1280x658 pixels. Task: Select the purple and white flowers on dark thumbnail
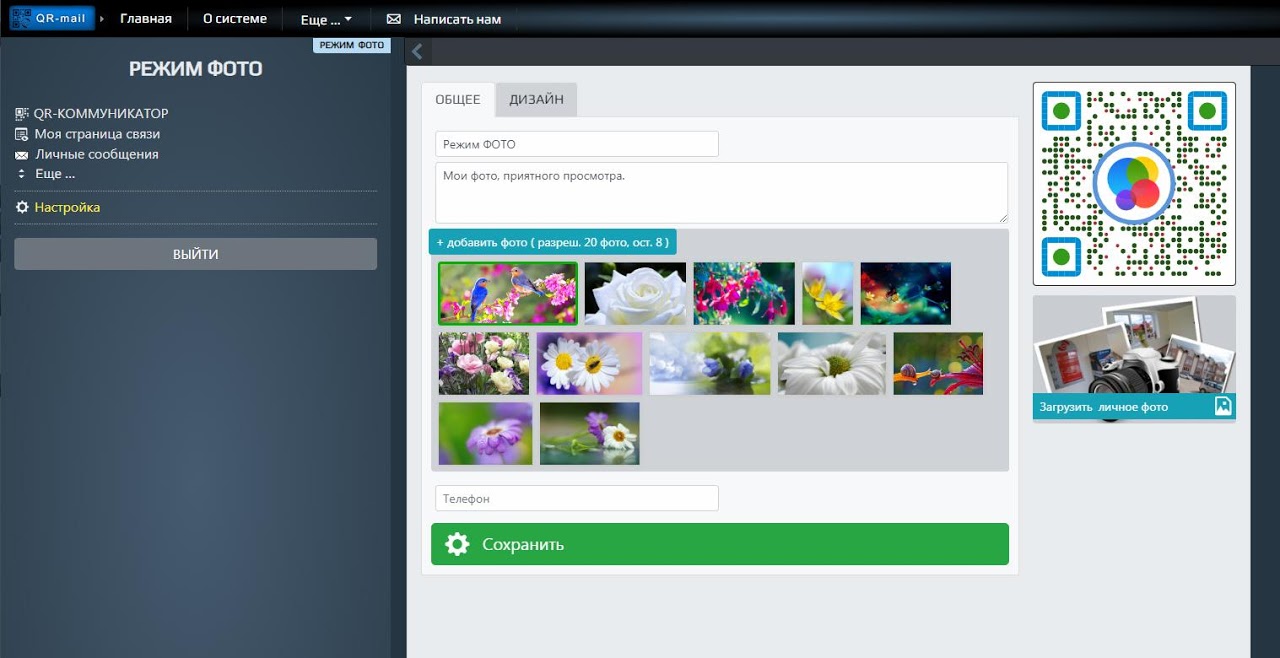(590, 433)
